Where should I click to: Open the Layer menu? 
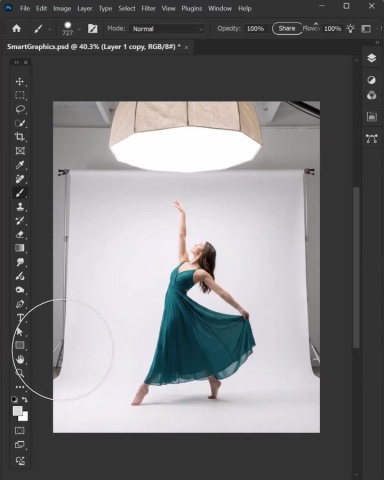click(85, 8)
